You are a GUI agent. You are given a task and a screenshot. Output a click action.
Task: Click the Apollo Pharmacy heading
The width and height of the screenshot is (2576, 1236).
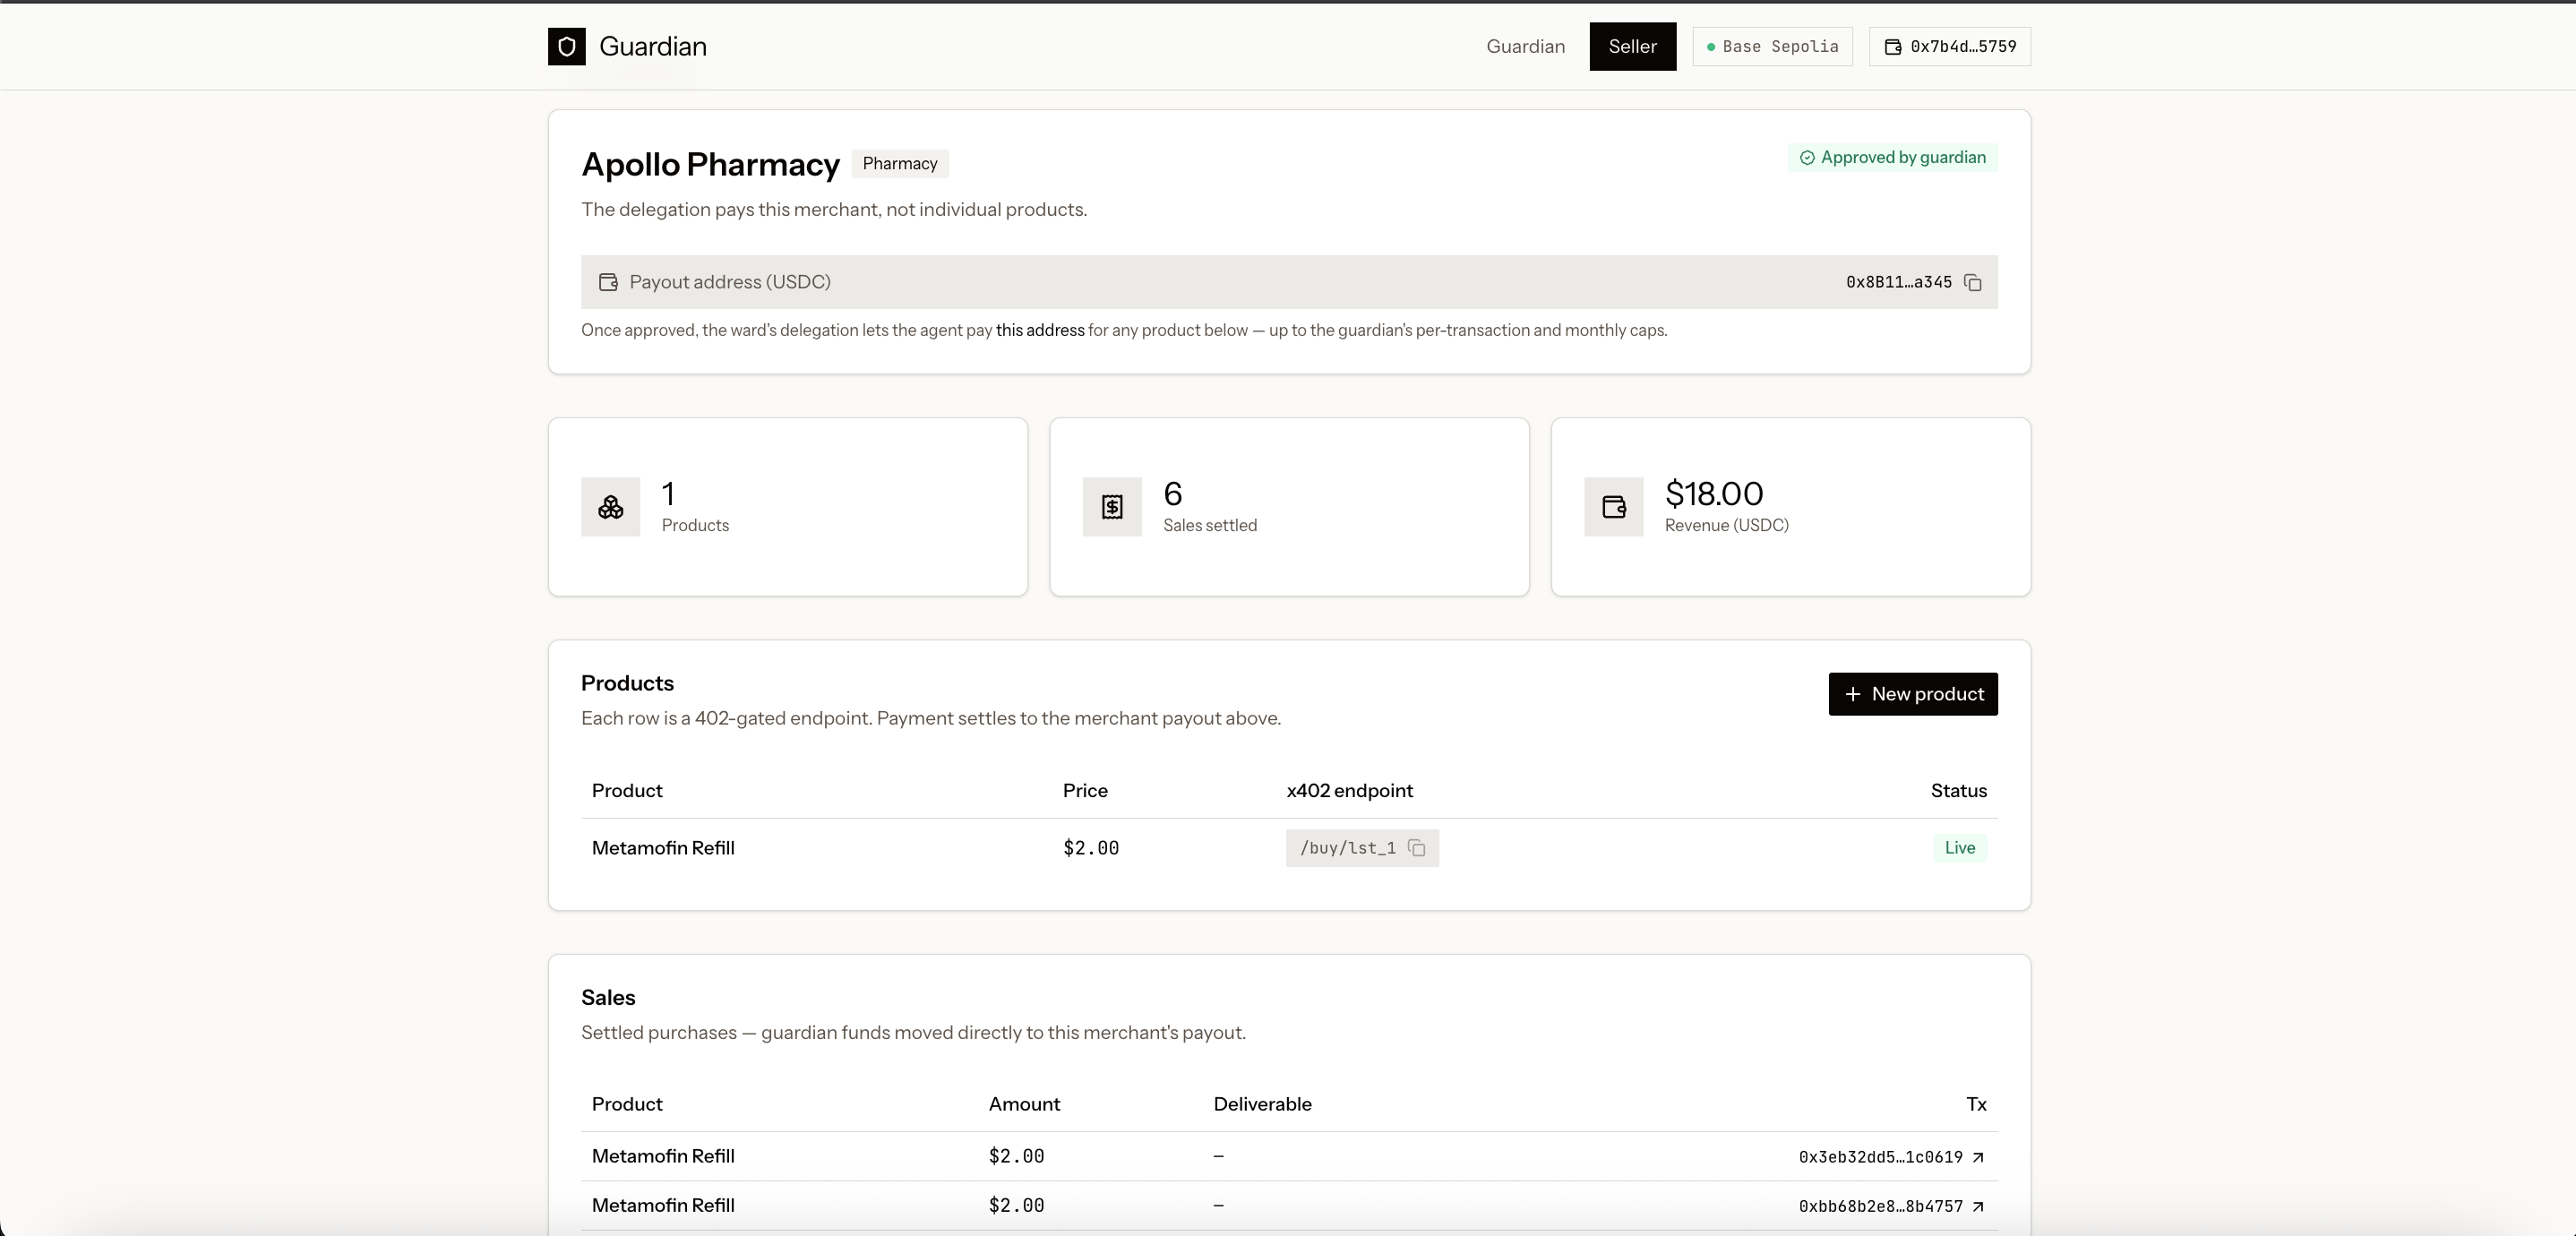tap(710, 164)
